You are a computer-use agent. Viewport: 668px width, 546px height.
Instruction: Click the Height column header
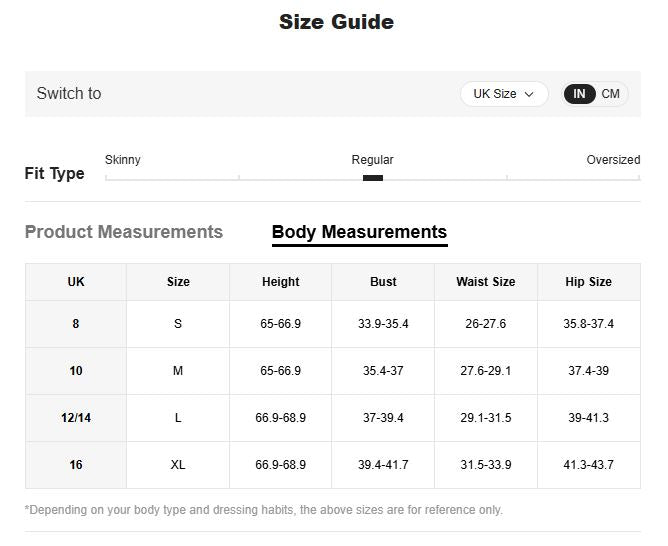pyautogui.click(x=280, y=282)
